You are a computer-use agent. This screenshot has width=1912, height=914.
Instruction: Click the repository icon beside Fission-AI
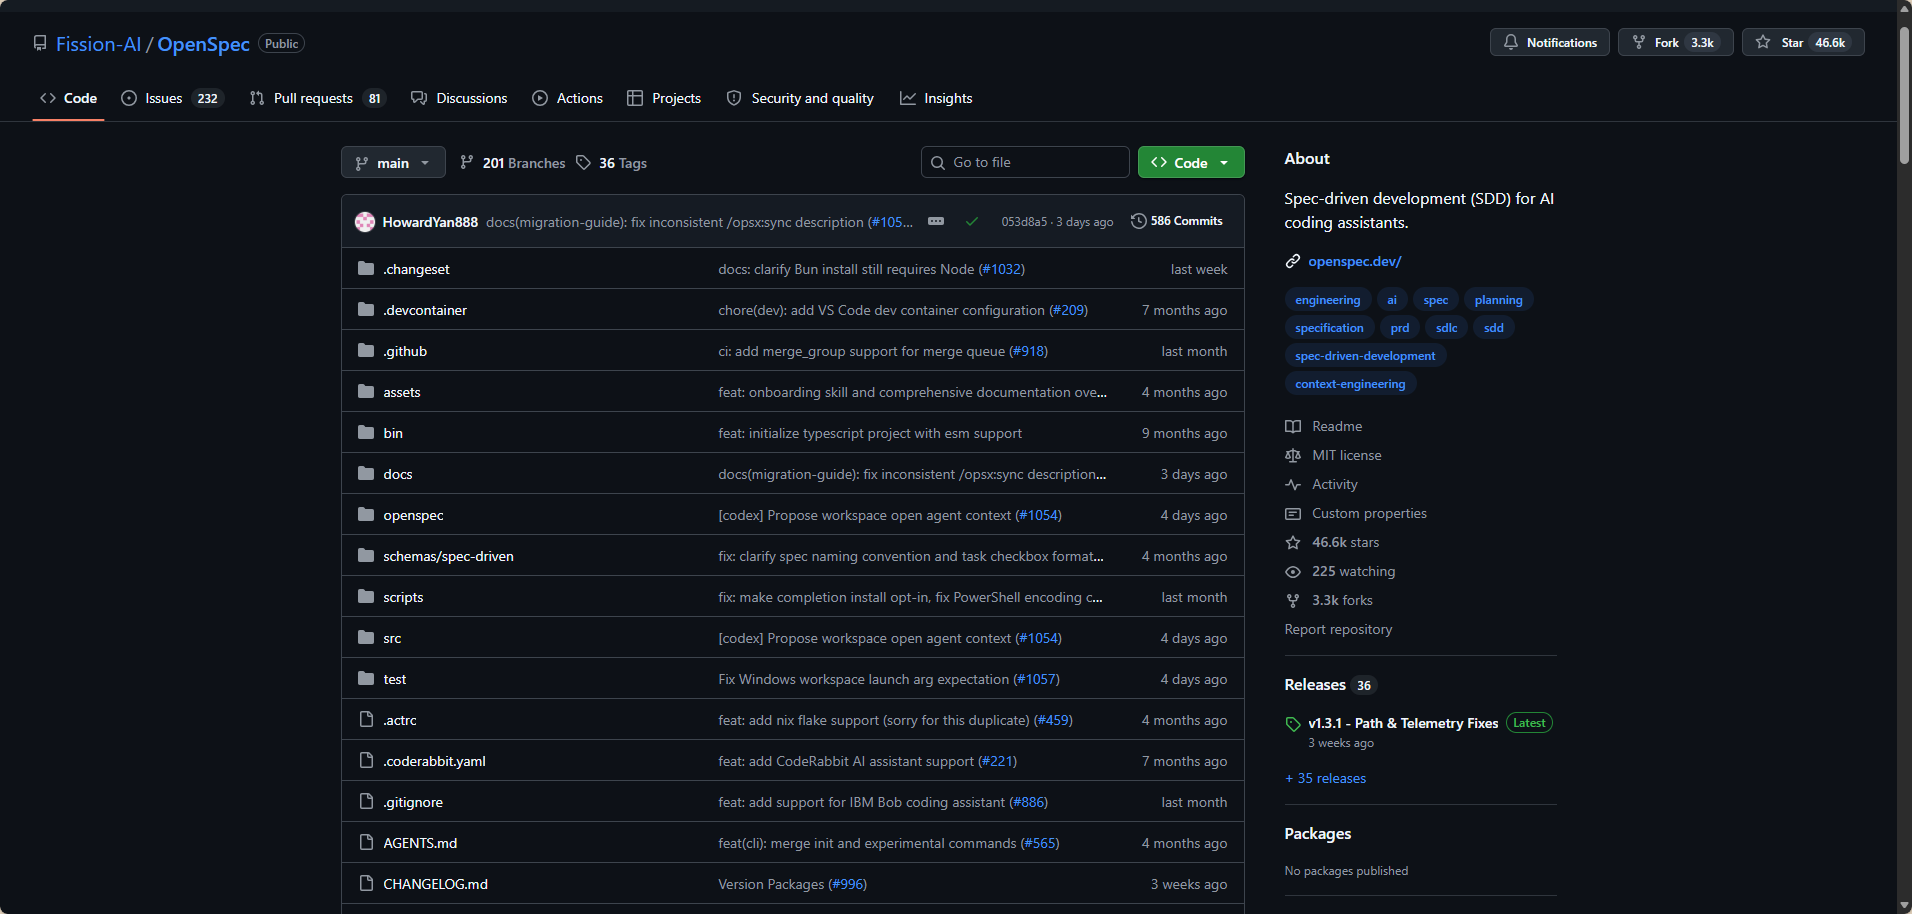pos(40,43)
